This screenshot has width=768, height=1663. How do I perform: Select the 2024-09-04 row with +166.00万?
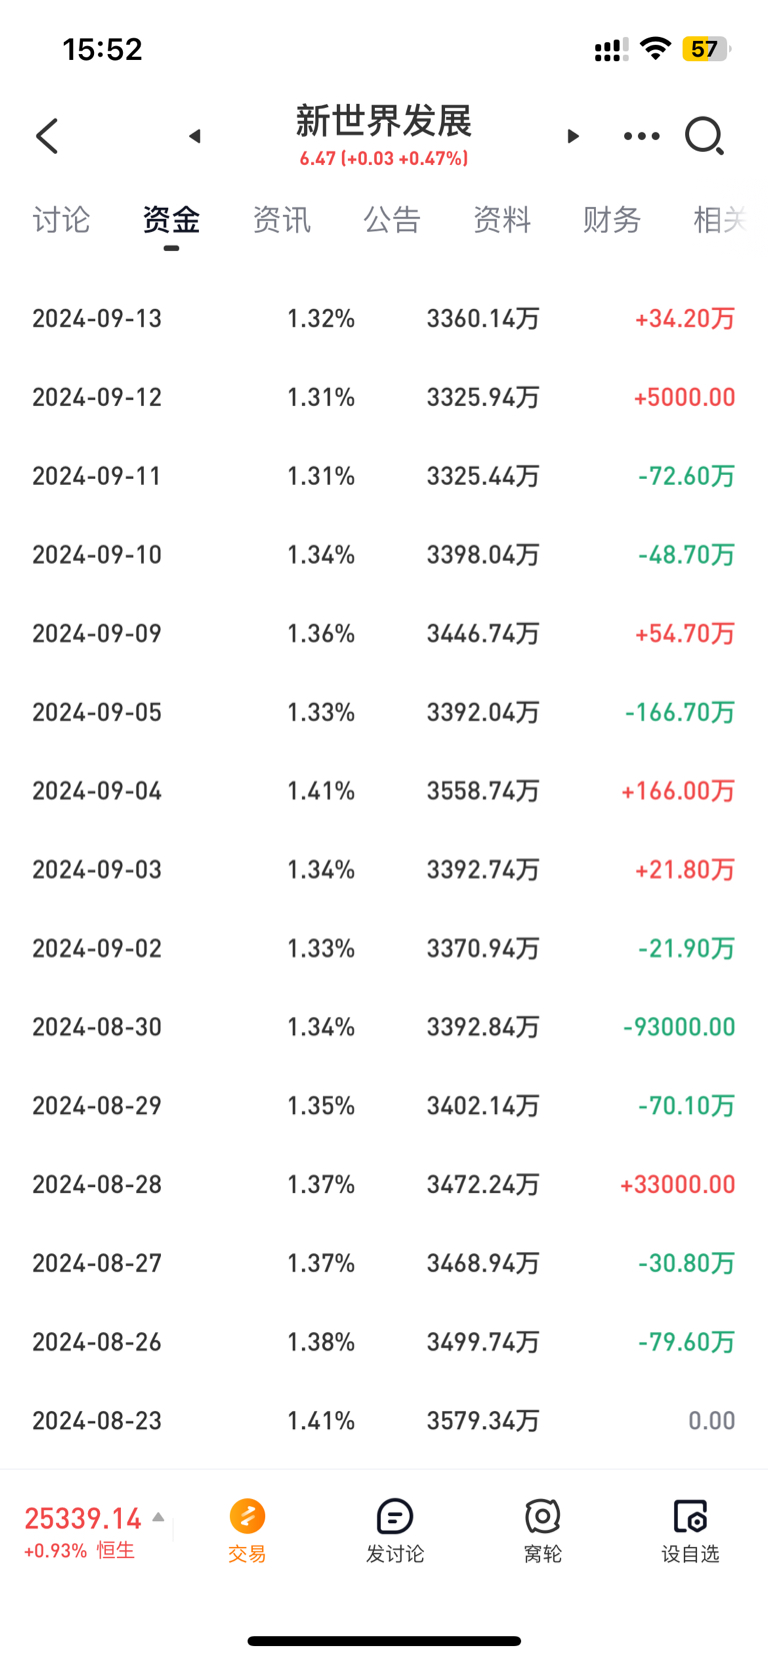click(384, 791)
